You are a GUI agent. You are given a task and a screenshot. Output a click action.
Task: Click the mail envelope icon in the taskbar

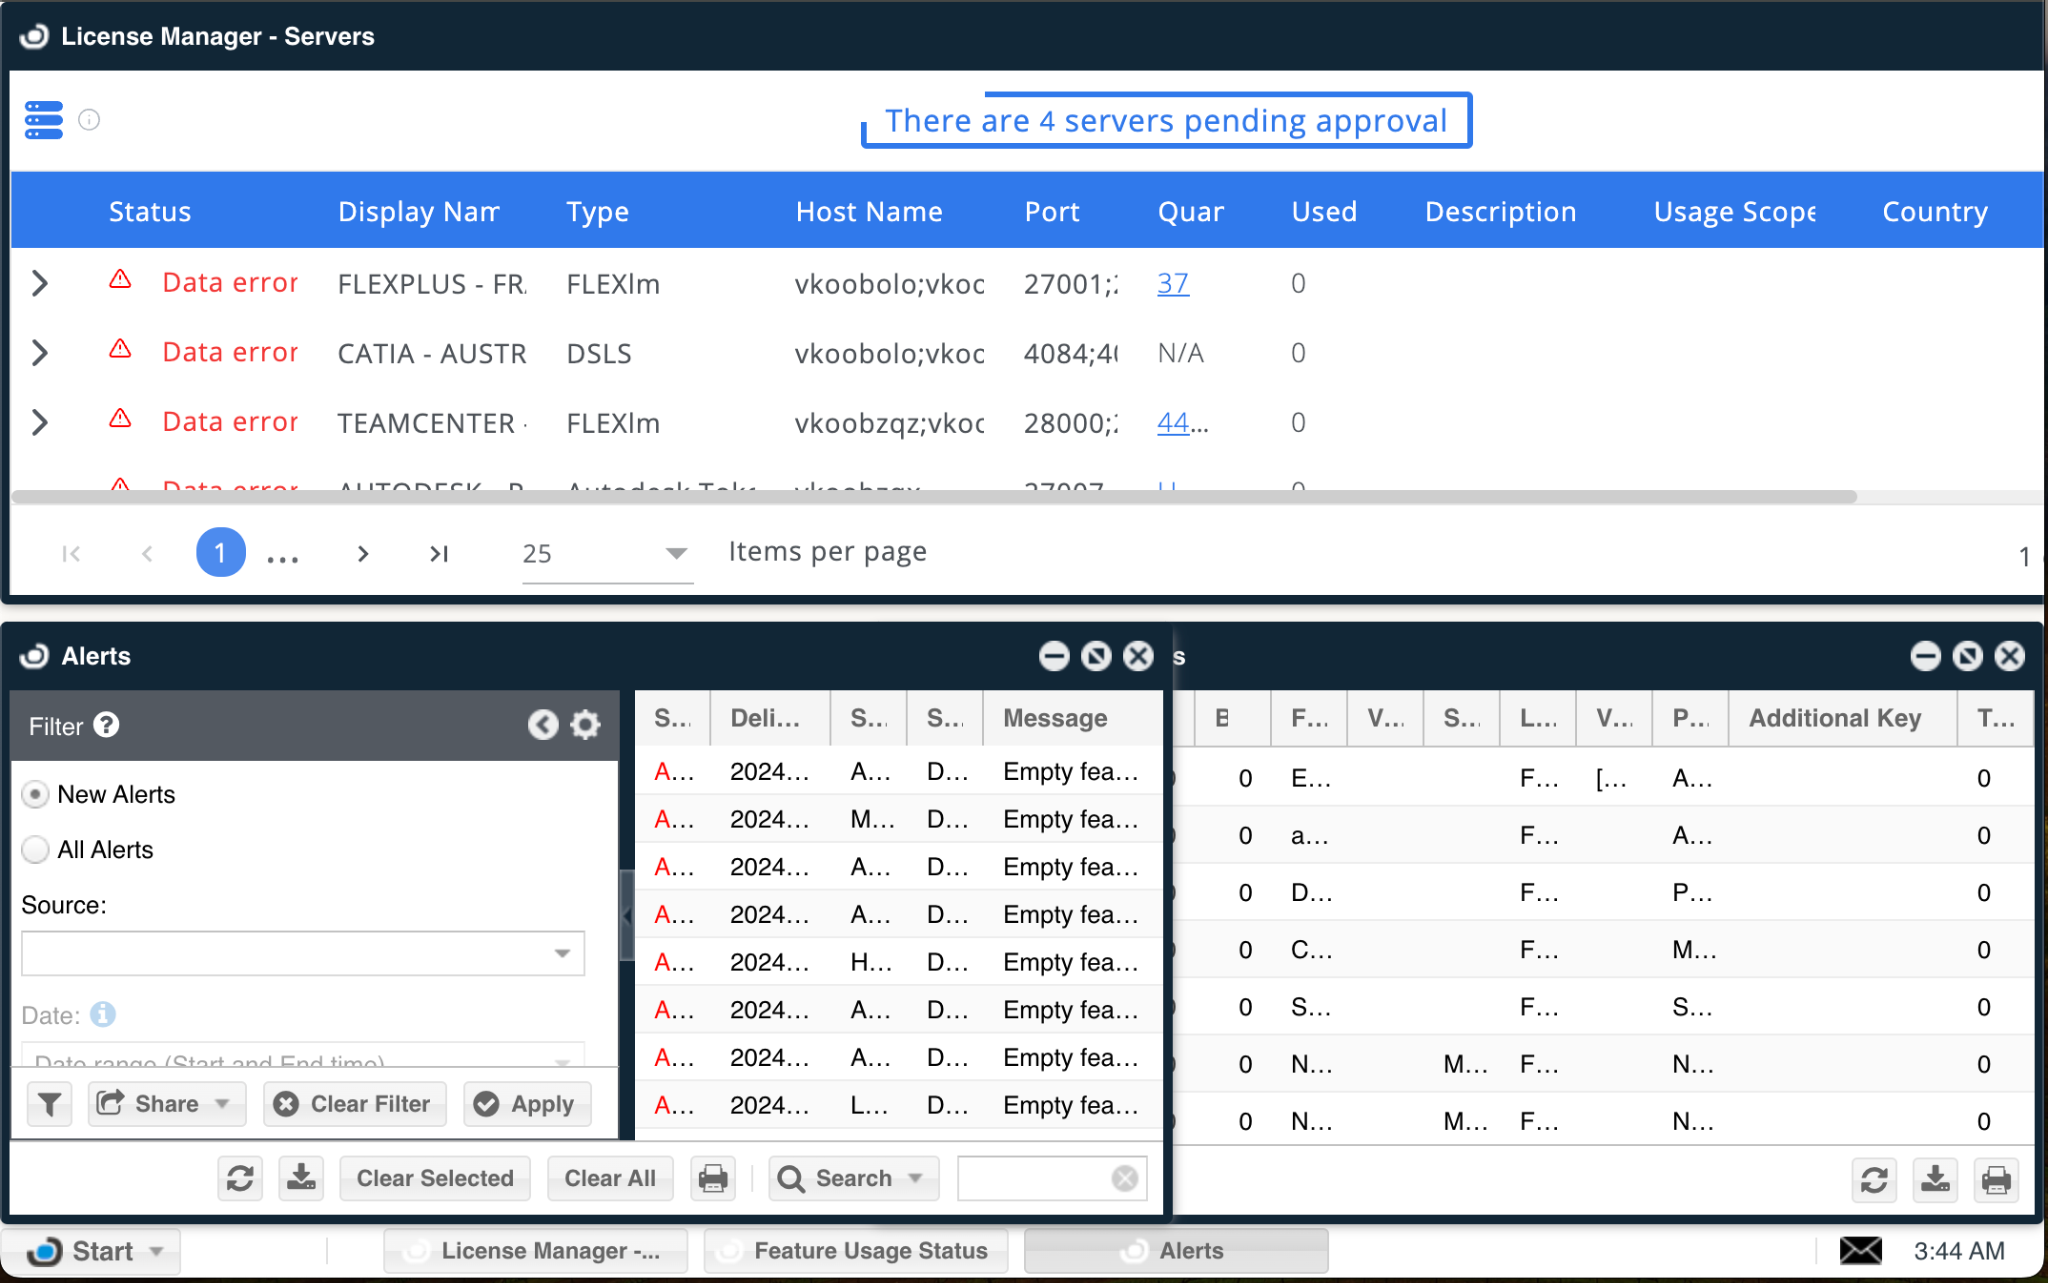[1860, 1251]
